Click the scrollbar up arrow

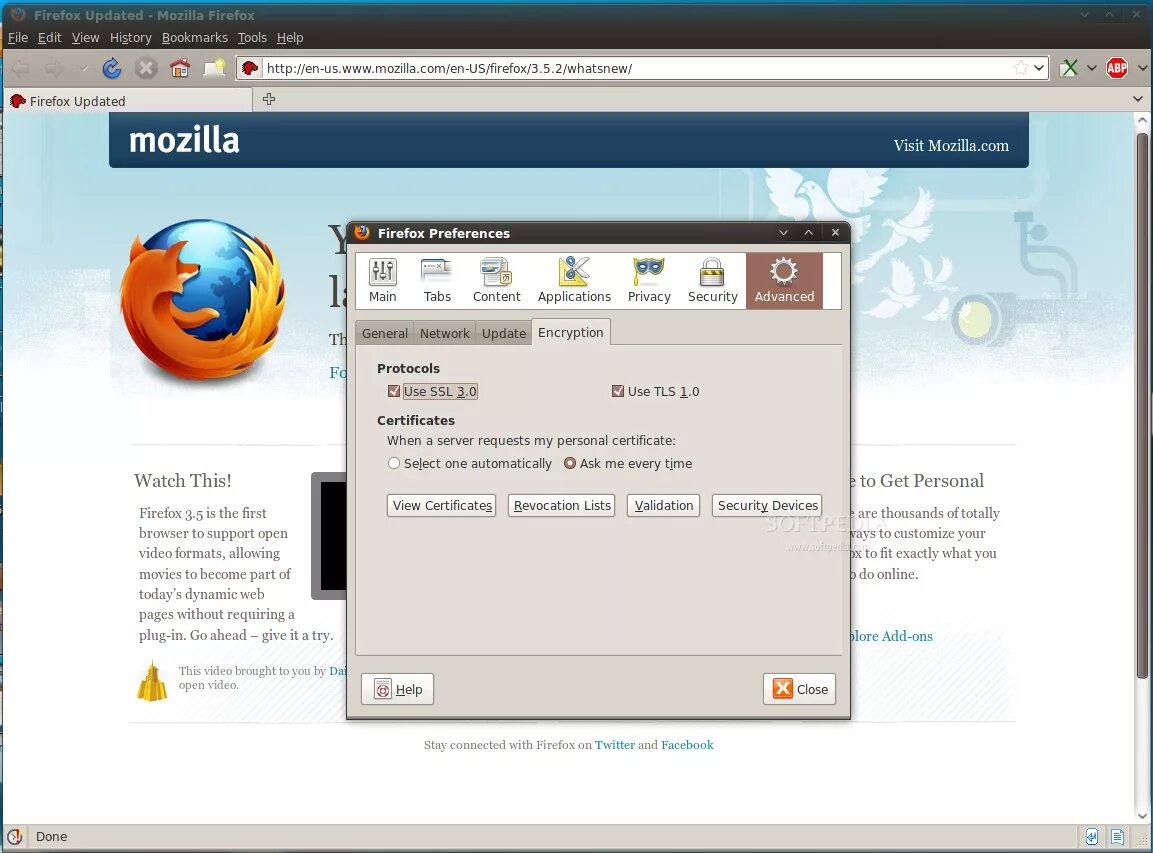click(x=1142, y=120)
